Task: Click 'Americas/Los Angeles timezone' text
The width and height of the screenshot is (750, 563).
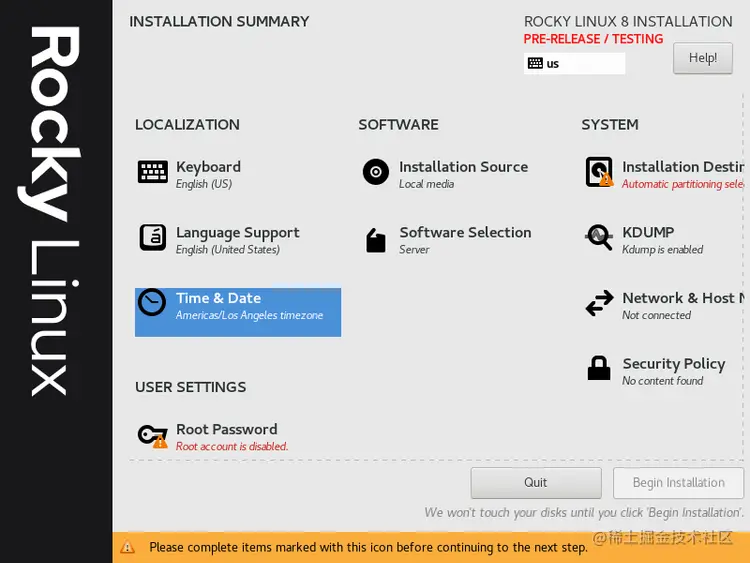Action: tap(249, 315)
